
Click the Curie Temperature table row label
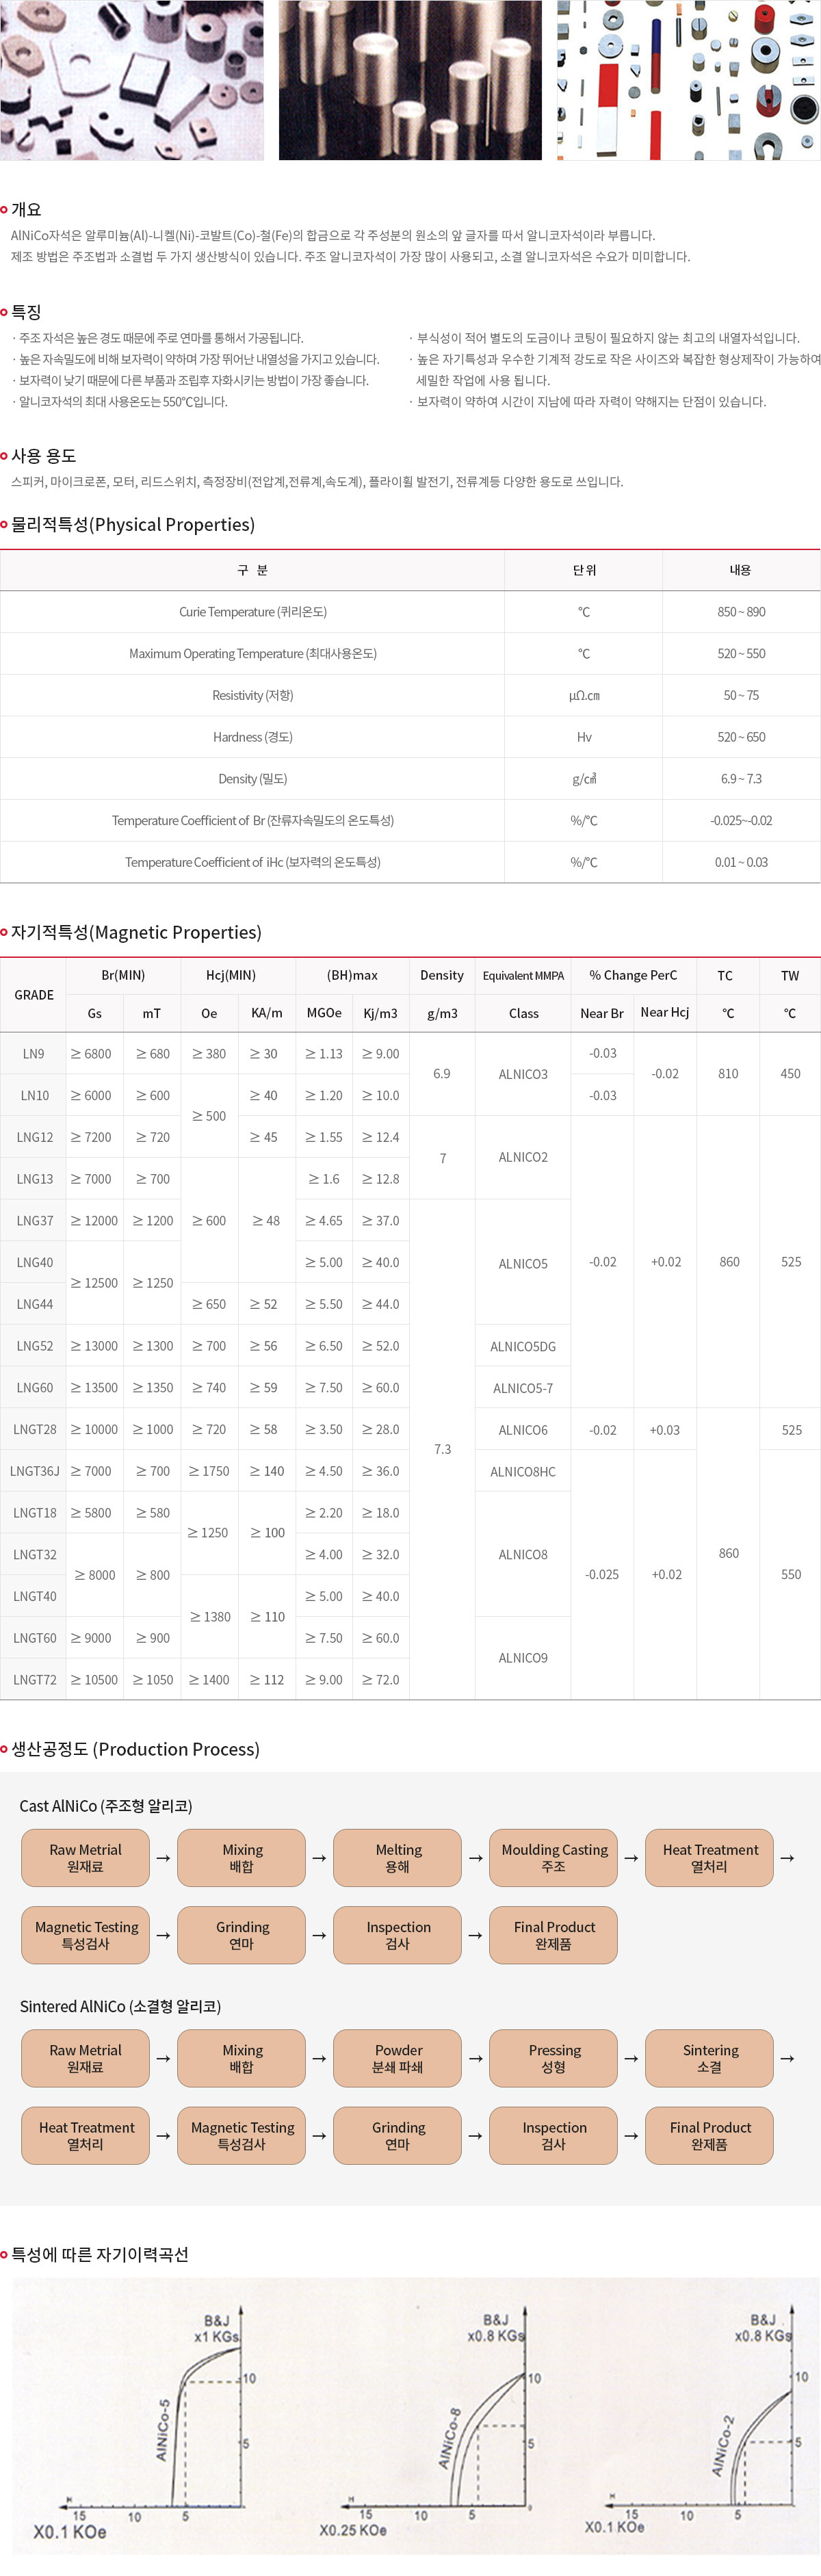[252, 612]
